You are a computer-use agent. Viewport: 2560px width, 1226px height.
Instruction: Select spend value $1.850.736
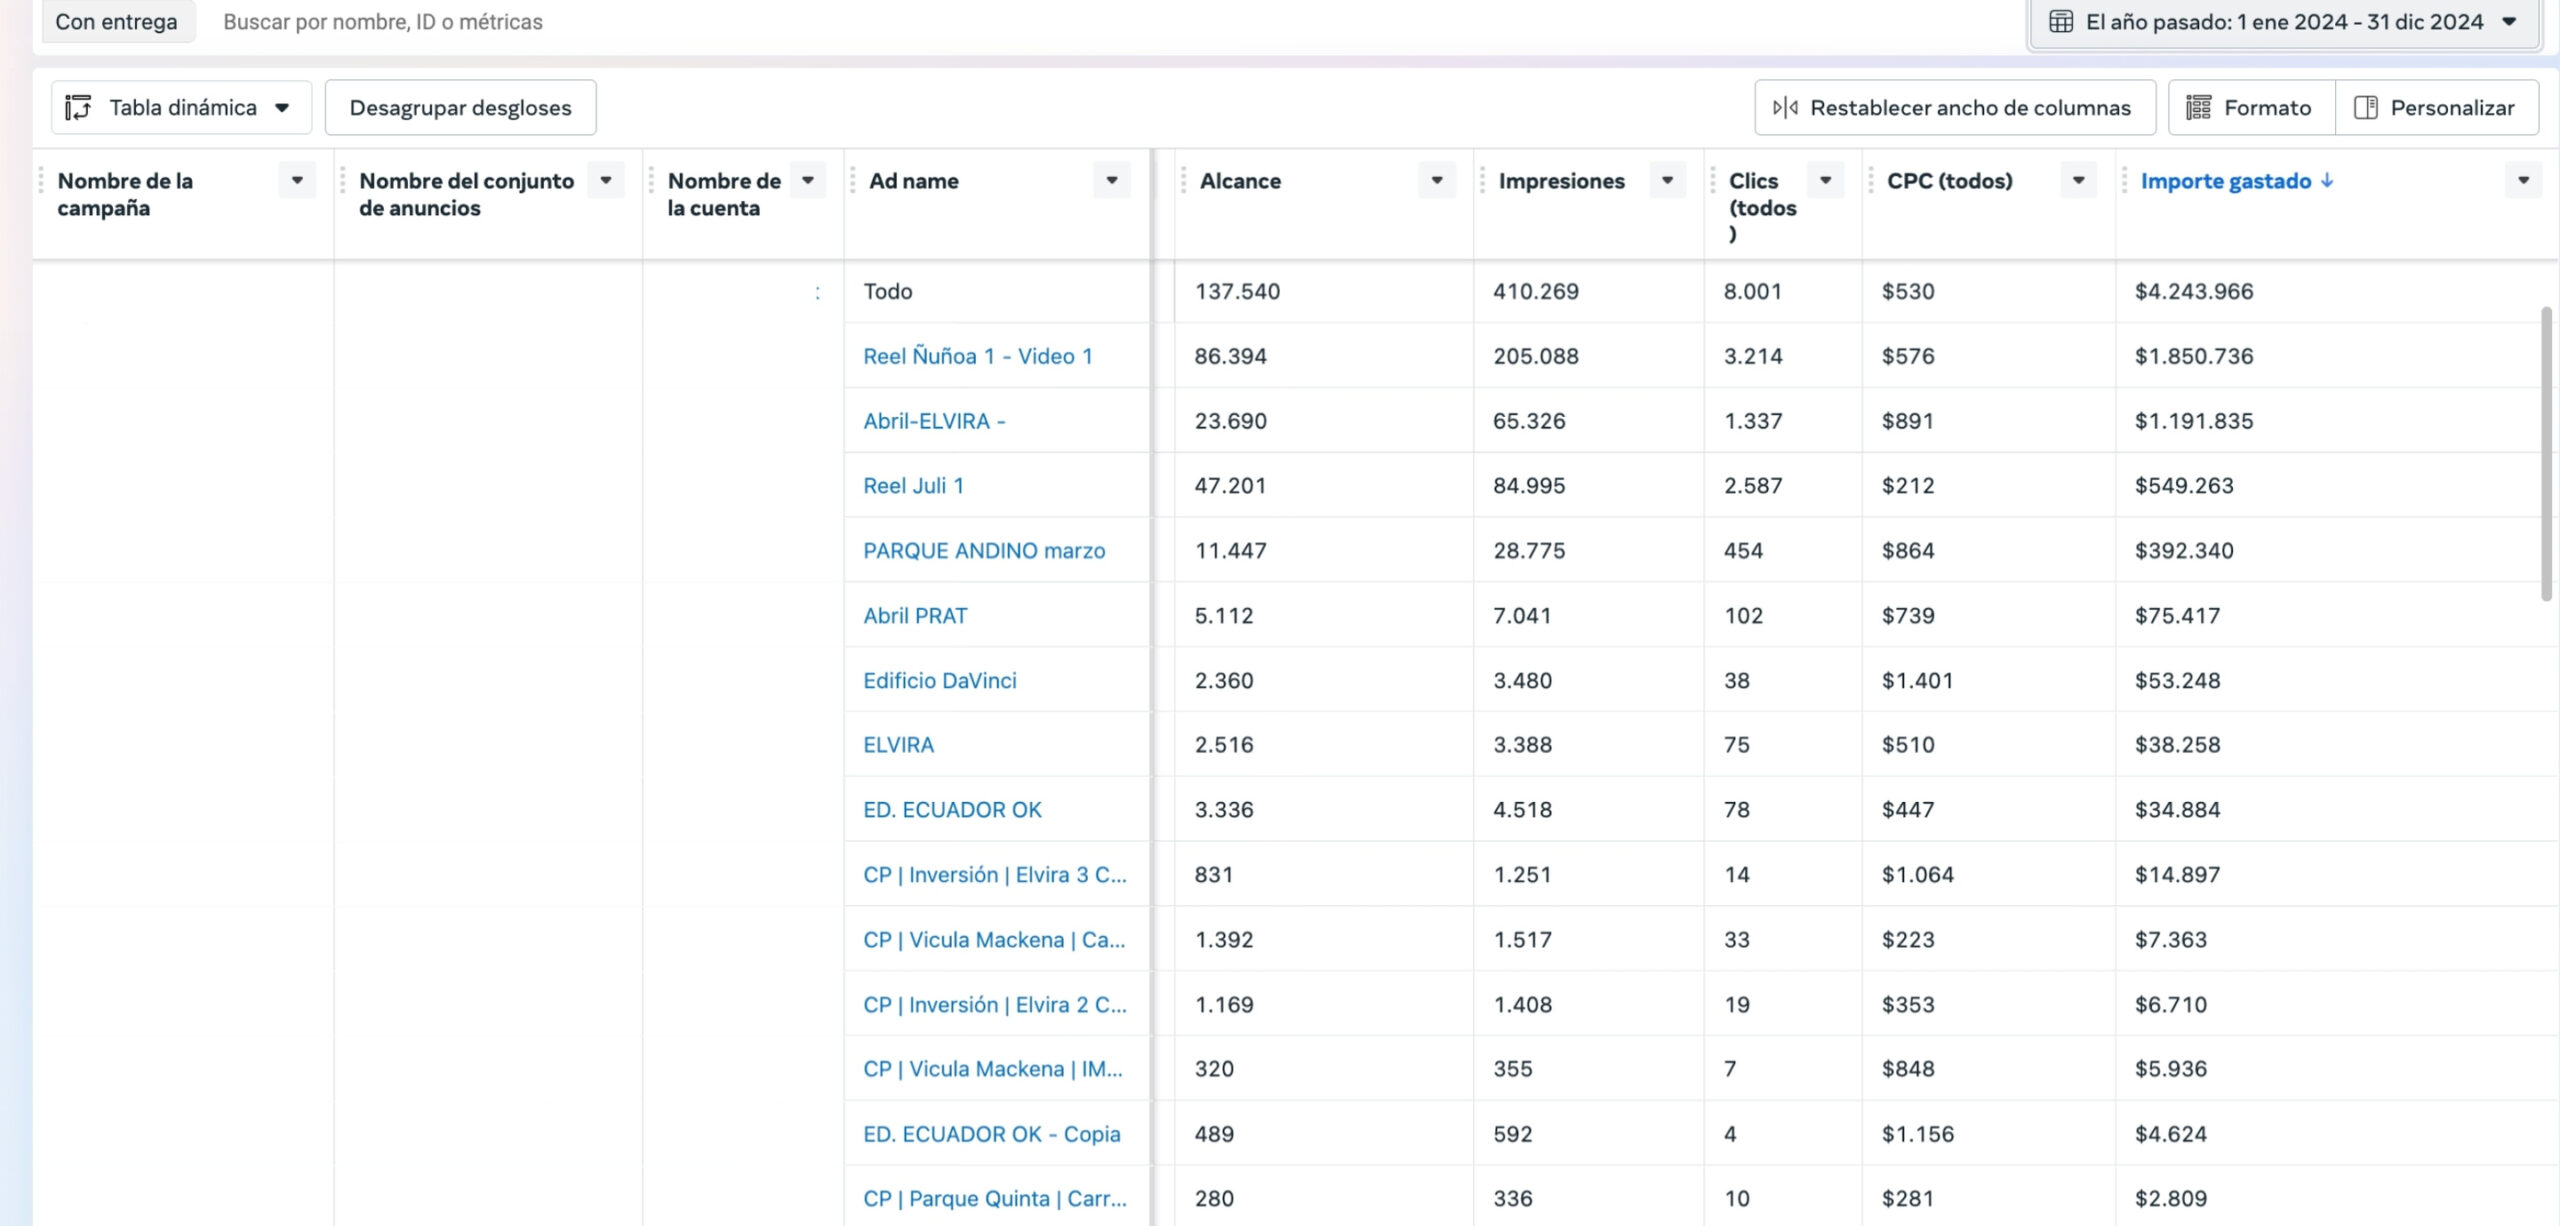tap(2194, 356)
